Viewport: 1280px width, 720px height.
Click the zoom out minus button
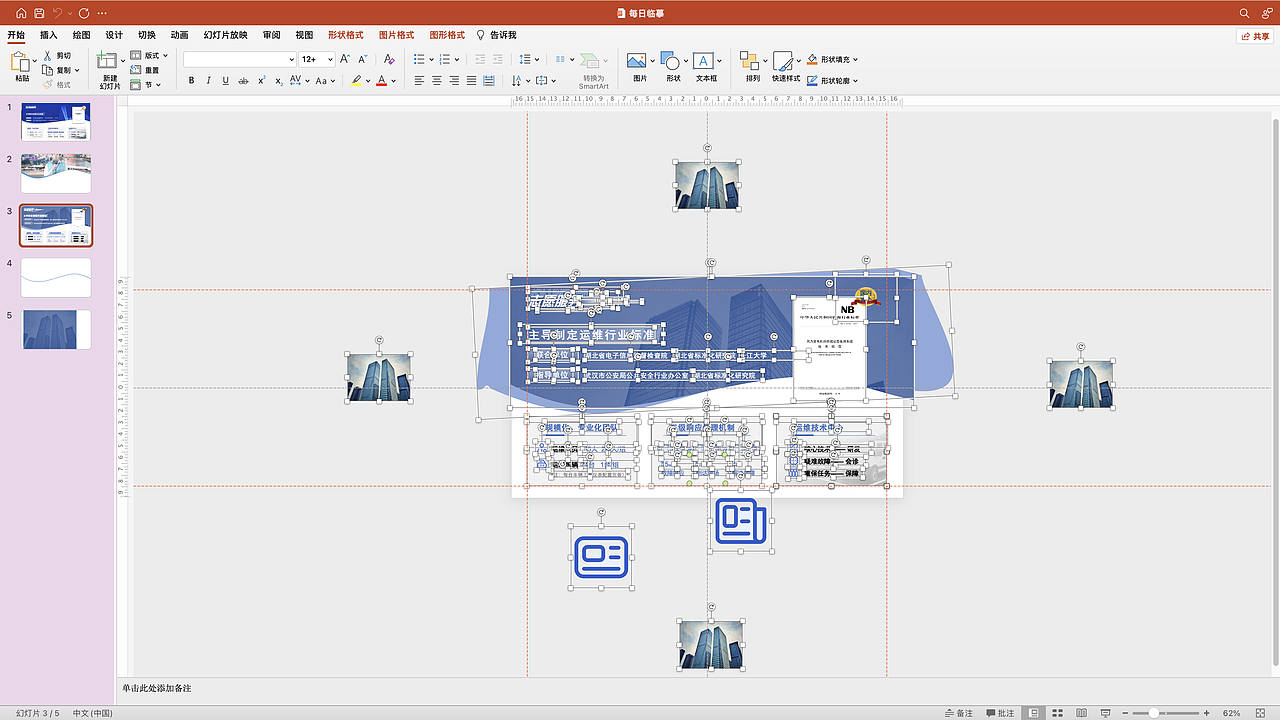[1124, 713]
